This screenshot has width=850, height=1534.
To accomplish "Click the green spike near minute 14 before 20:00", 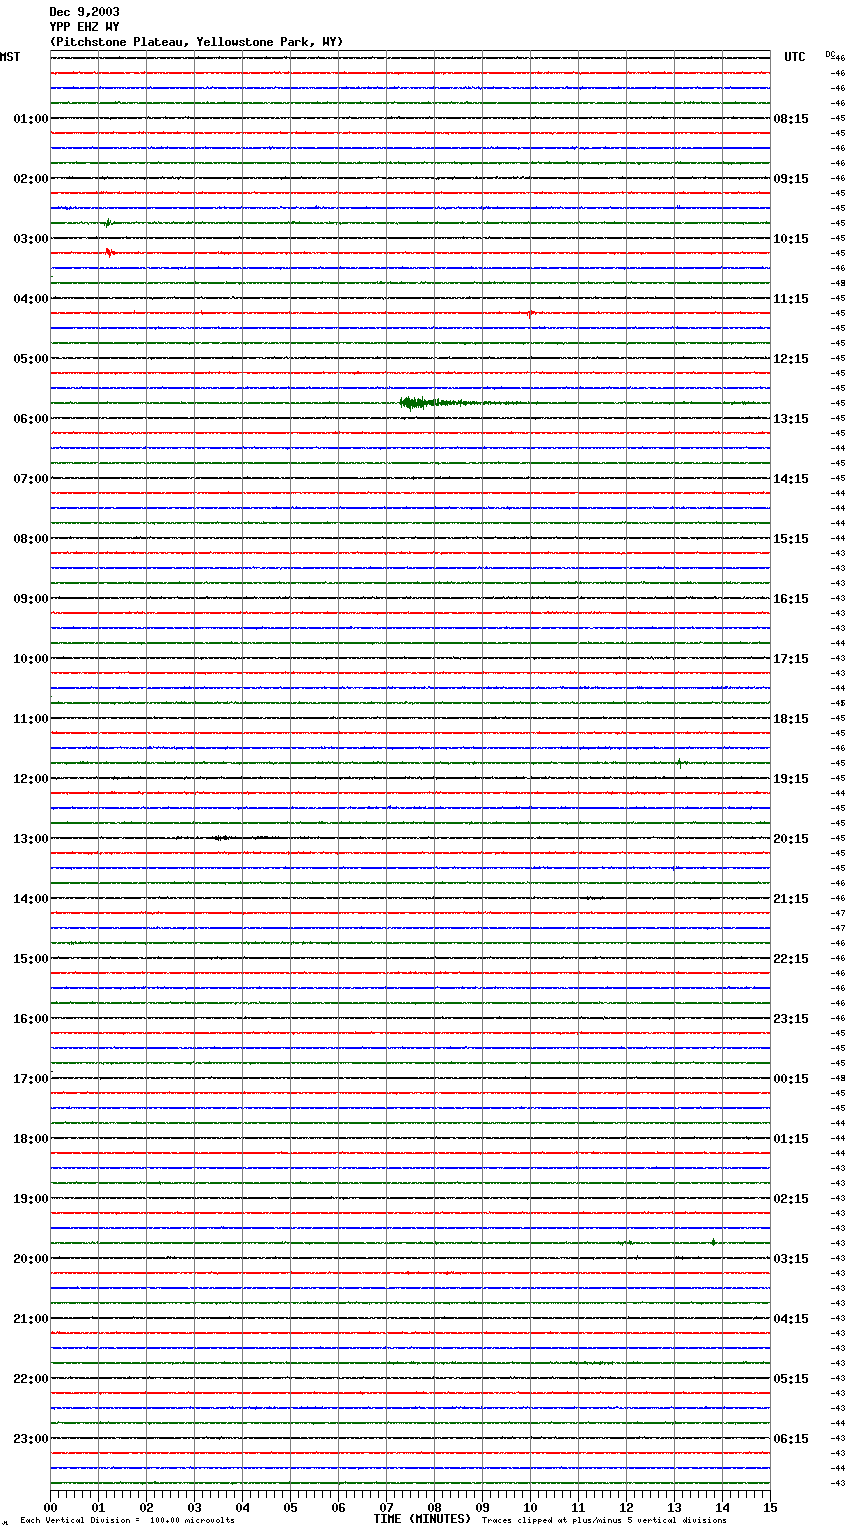I will click(x=713, y=1242).
